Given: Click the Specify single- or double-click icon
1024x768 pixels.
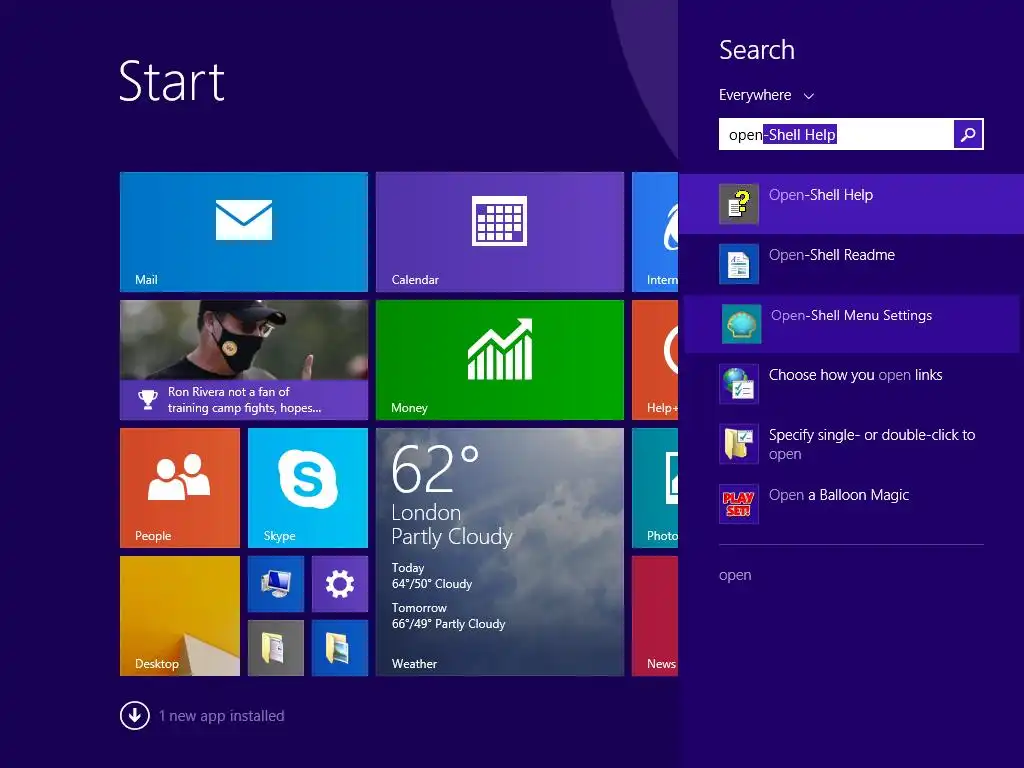Looking at the screenshot, I should point(739,444).
